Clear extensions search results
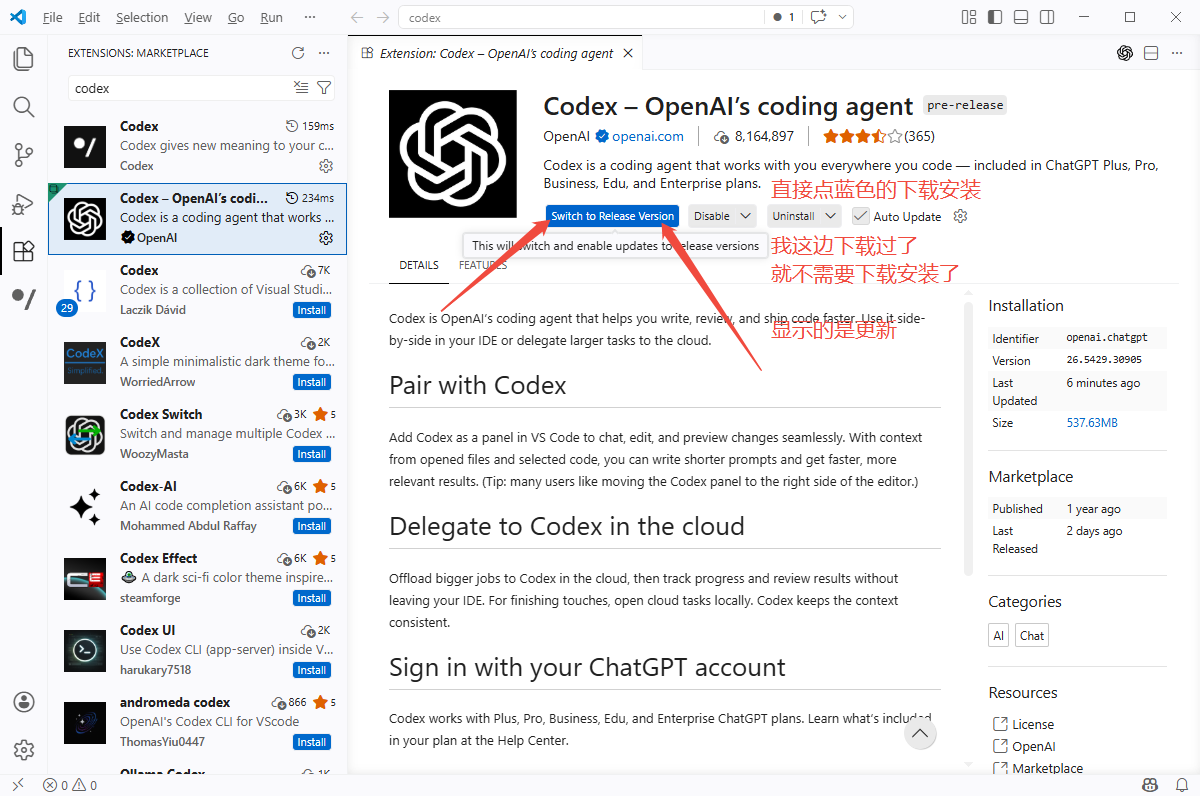Image resolution: width=1200 pixels, height=796 pixels. pos(301,88)
